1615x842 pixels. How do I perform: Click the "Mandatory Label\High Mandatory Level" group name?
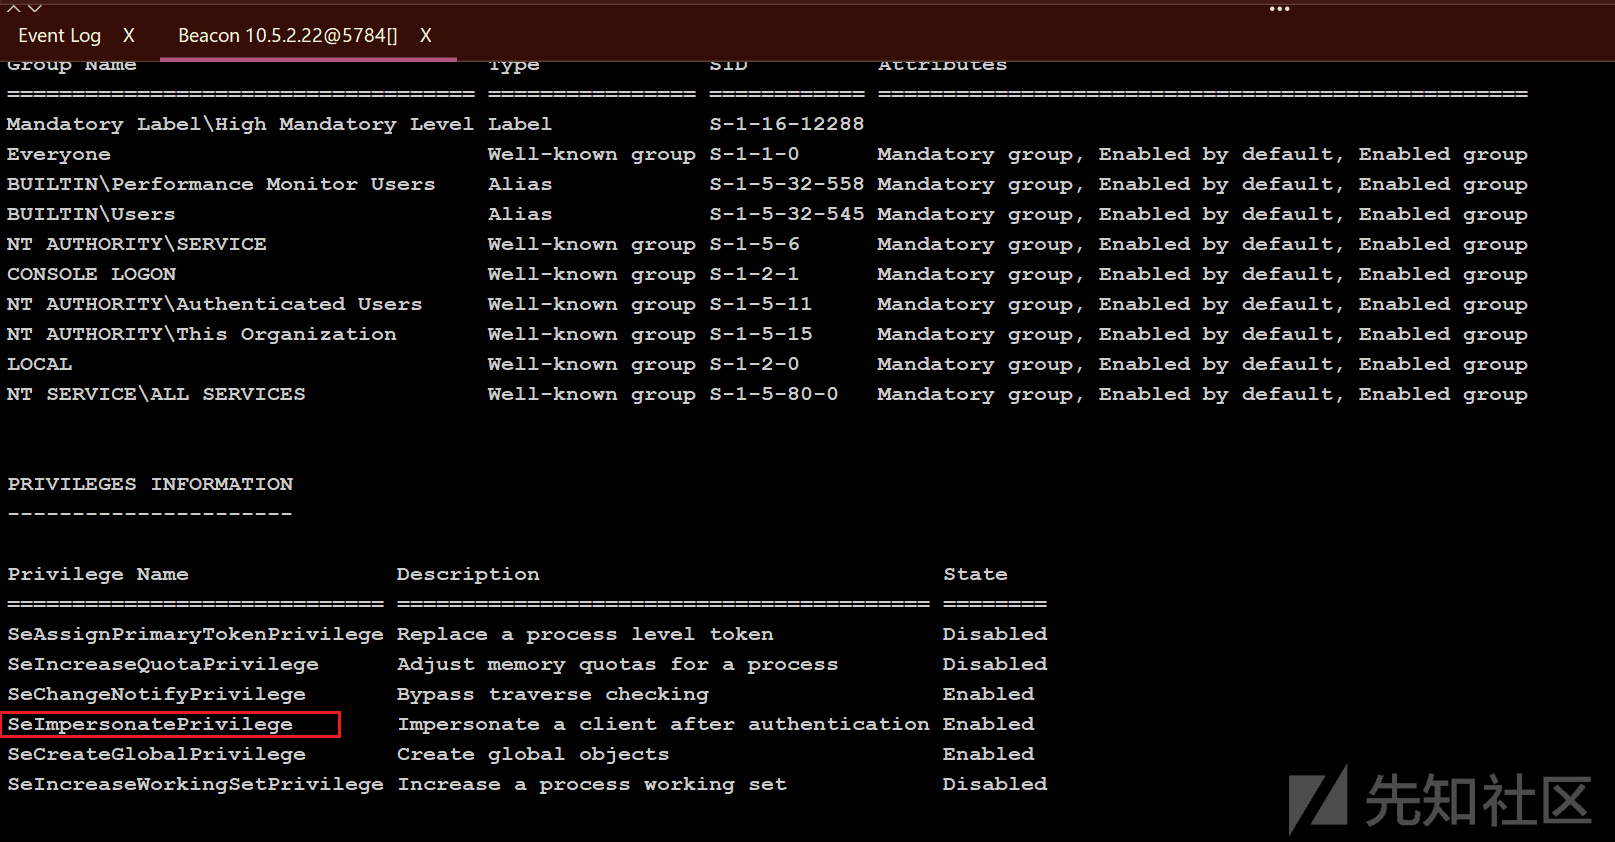click(240, 124)
